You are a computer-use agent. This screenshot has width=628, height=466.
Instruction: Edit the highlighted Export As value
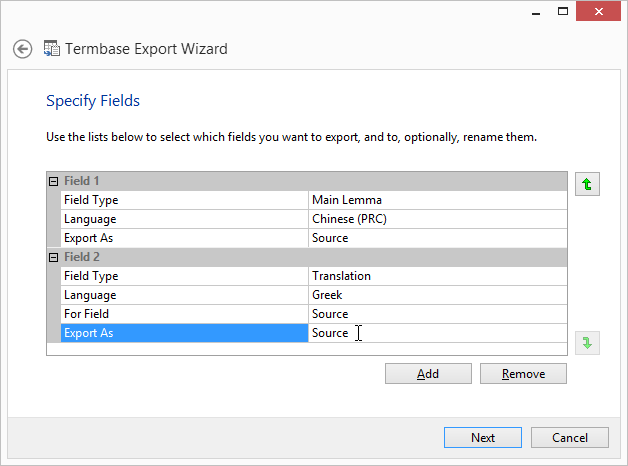pos(440,333)
